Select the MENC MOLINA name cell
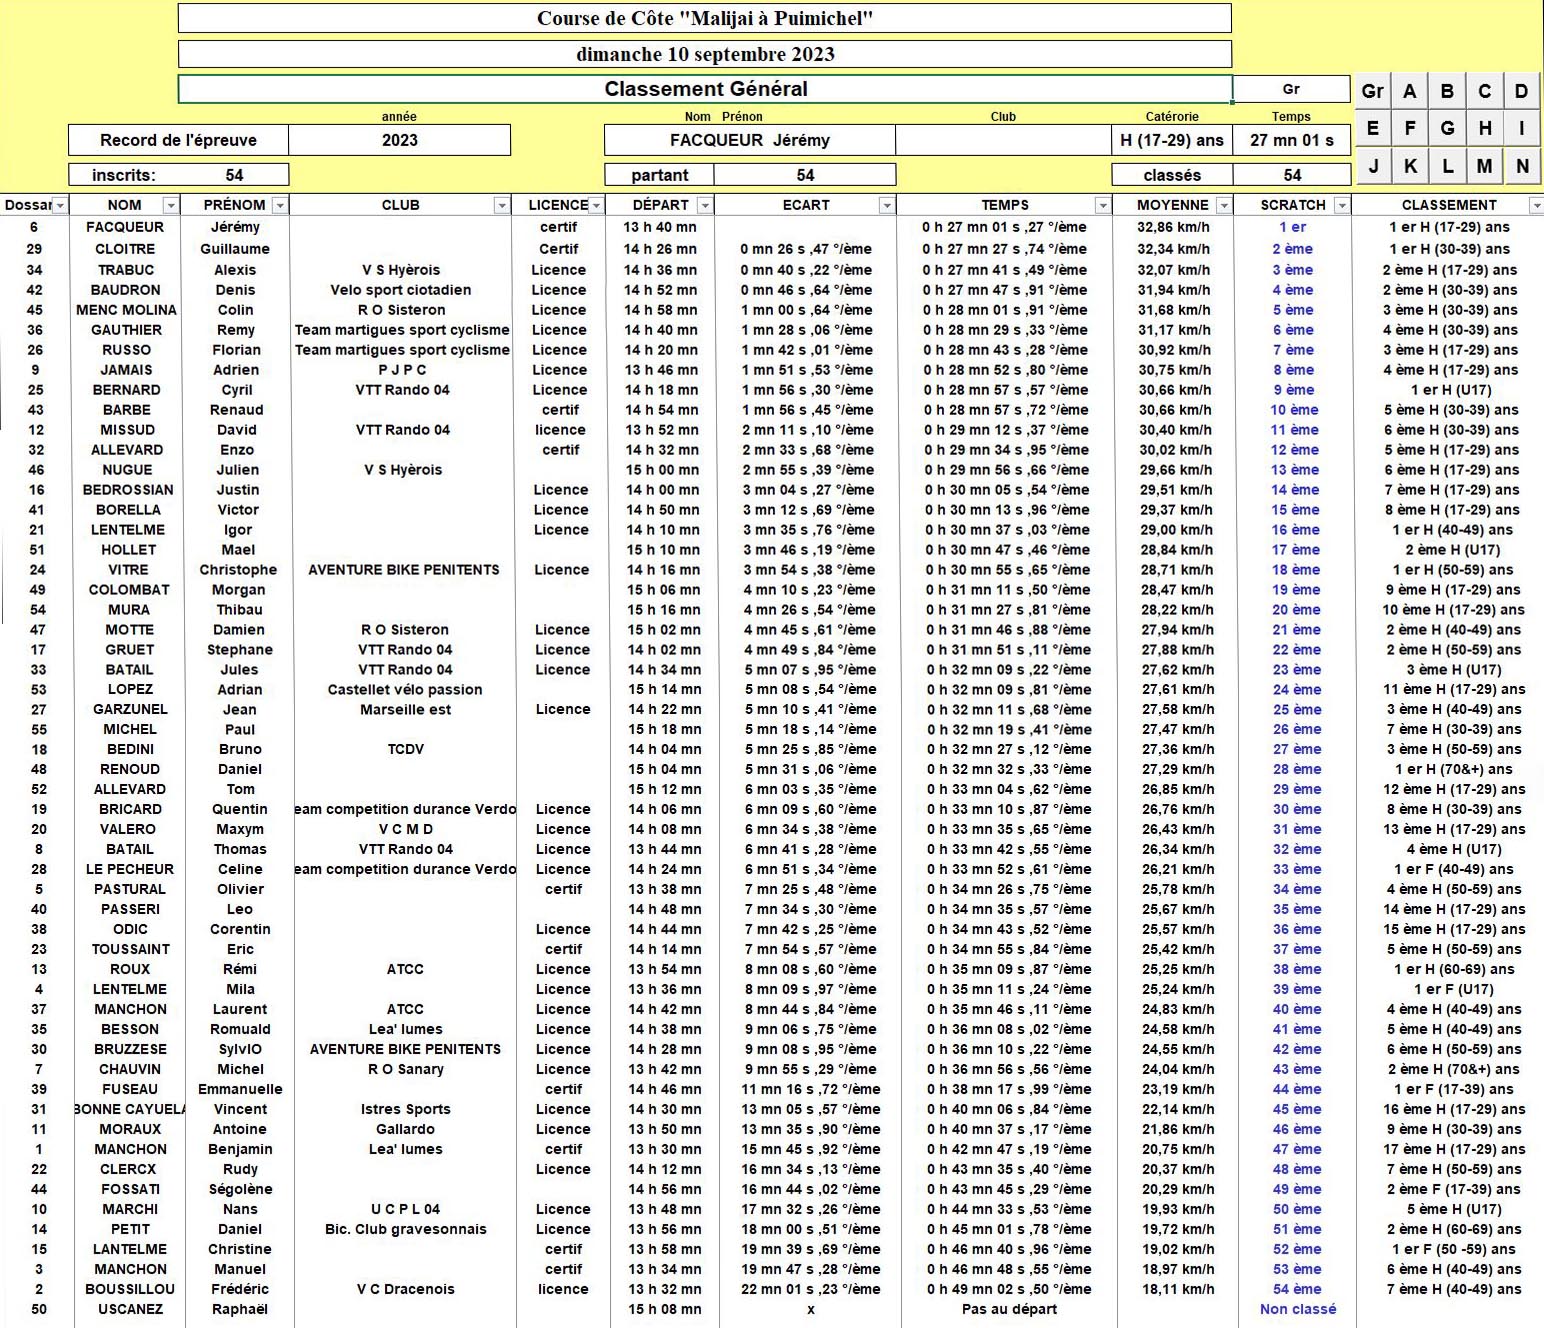The height and width of the screenshot is (1328, 1544). (126, 310)
